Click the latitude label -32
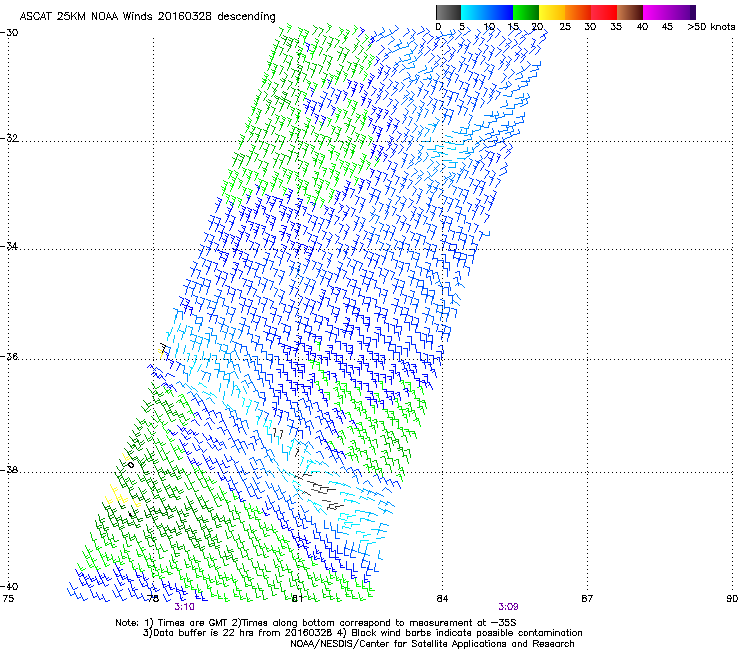Viewport: 740px width, 650px height. click(9, 138)
